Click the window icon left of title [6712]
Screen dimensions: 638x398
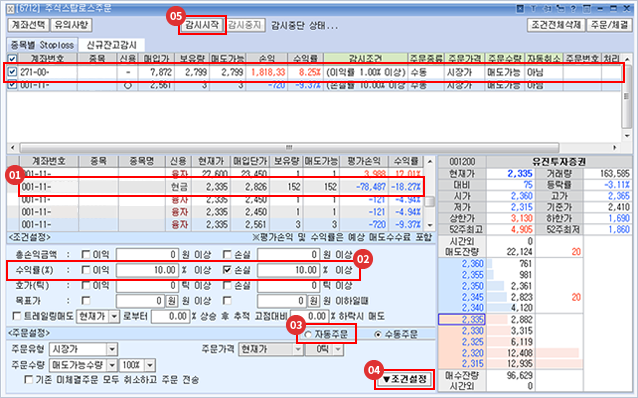(11, 9)
